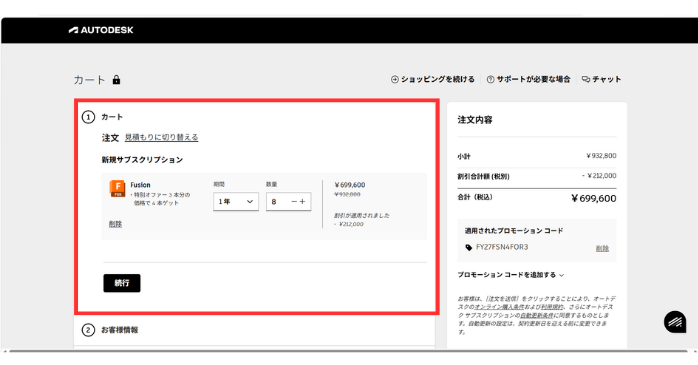Viewport: 698px width, 365px height.
Task: Click the Fusion product icon
Action: click(118, 189)
